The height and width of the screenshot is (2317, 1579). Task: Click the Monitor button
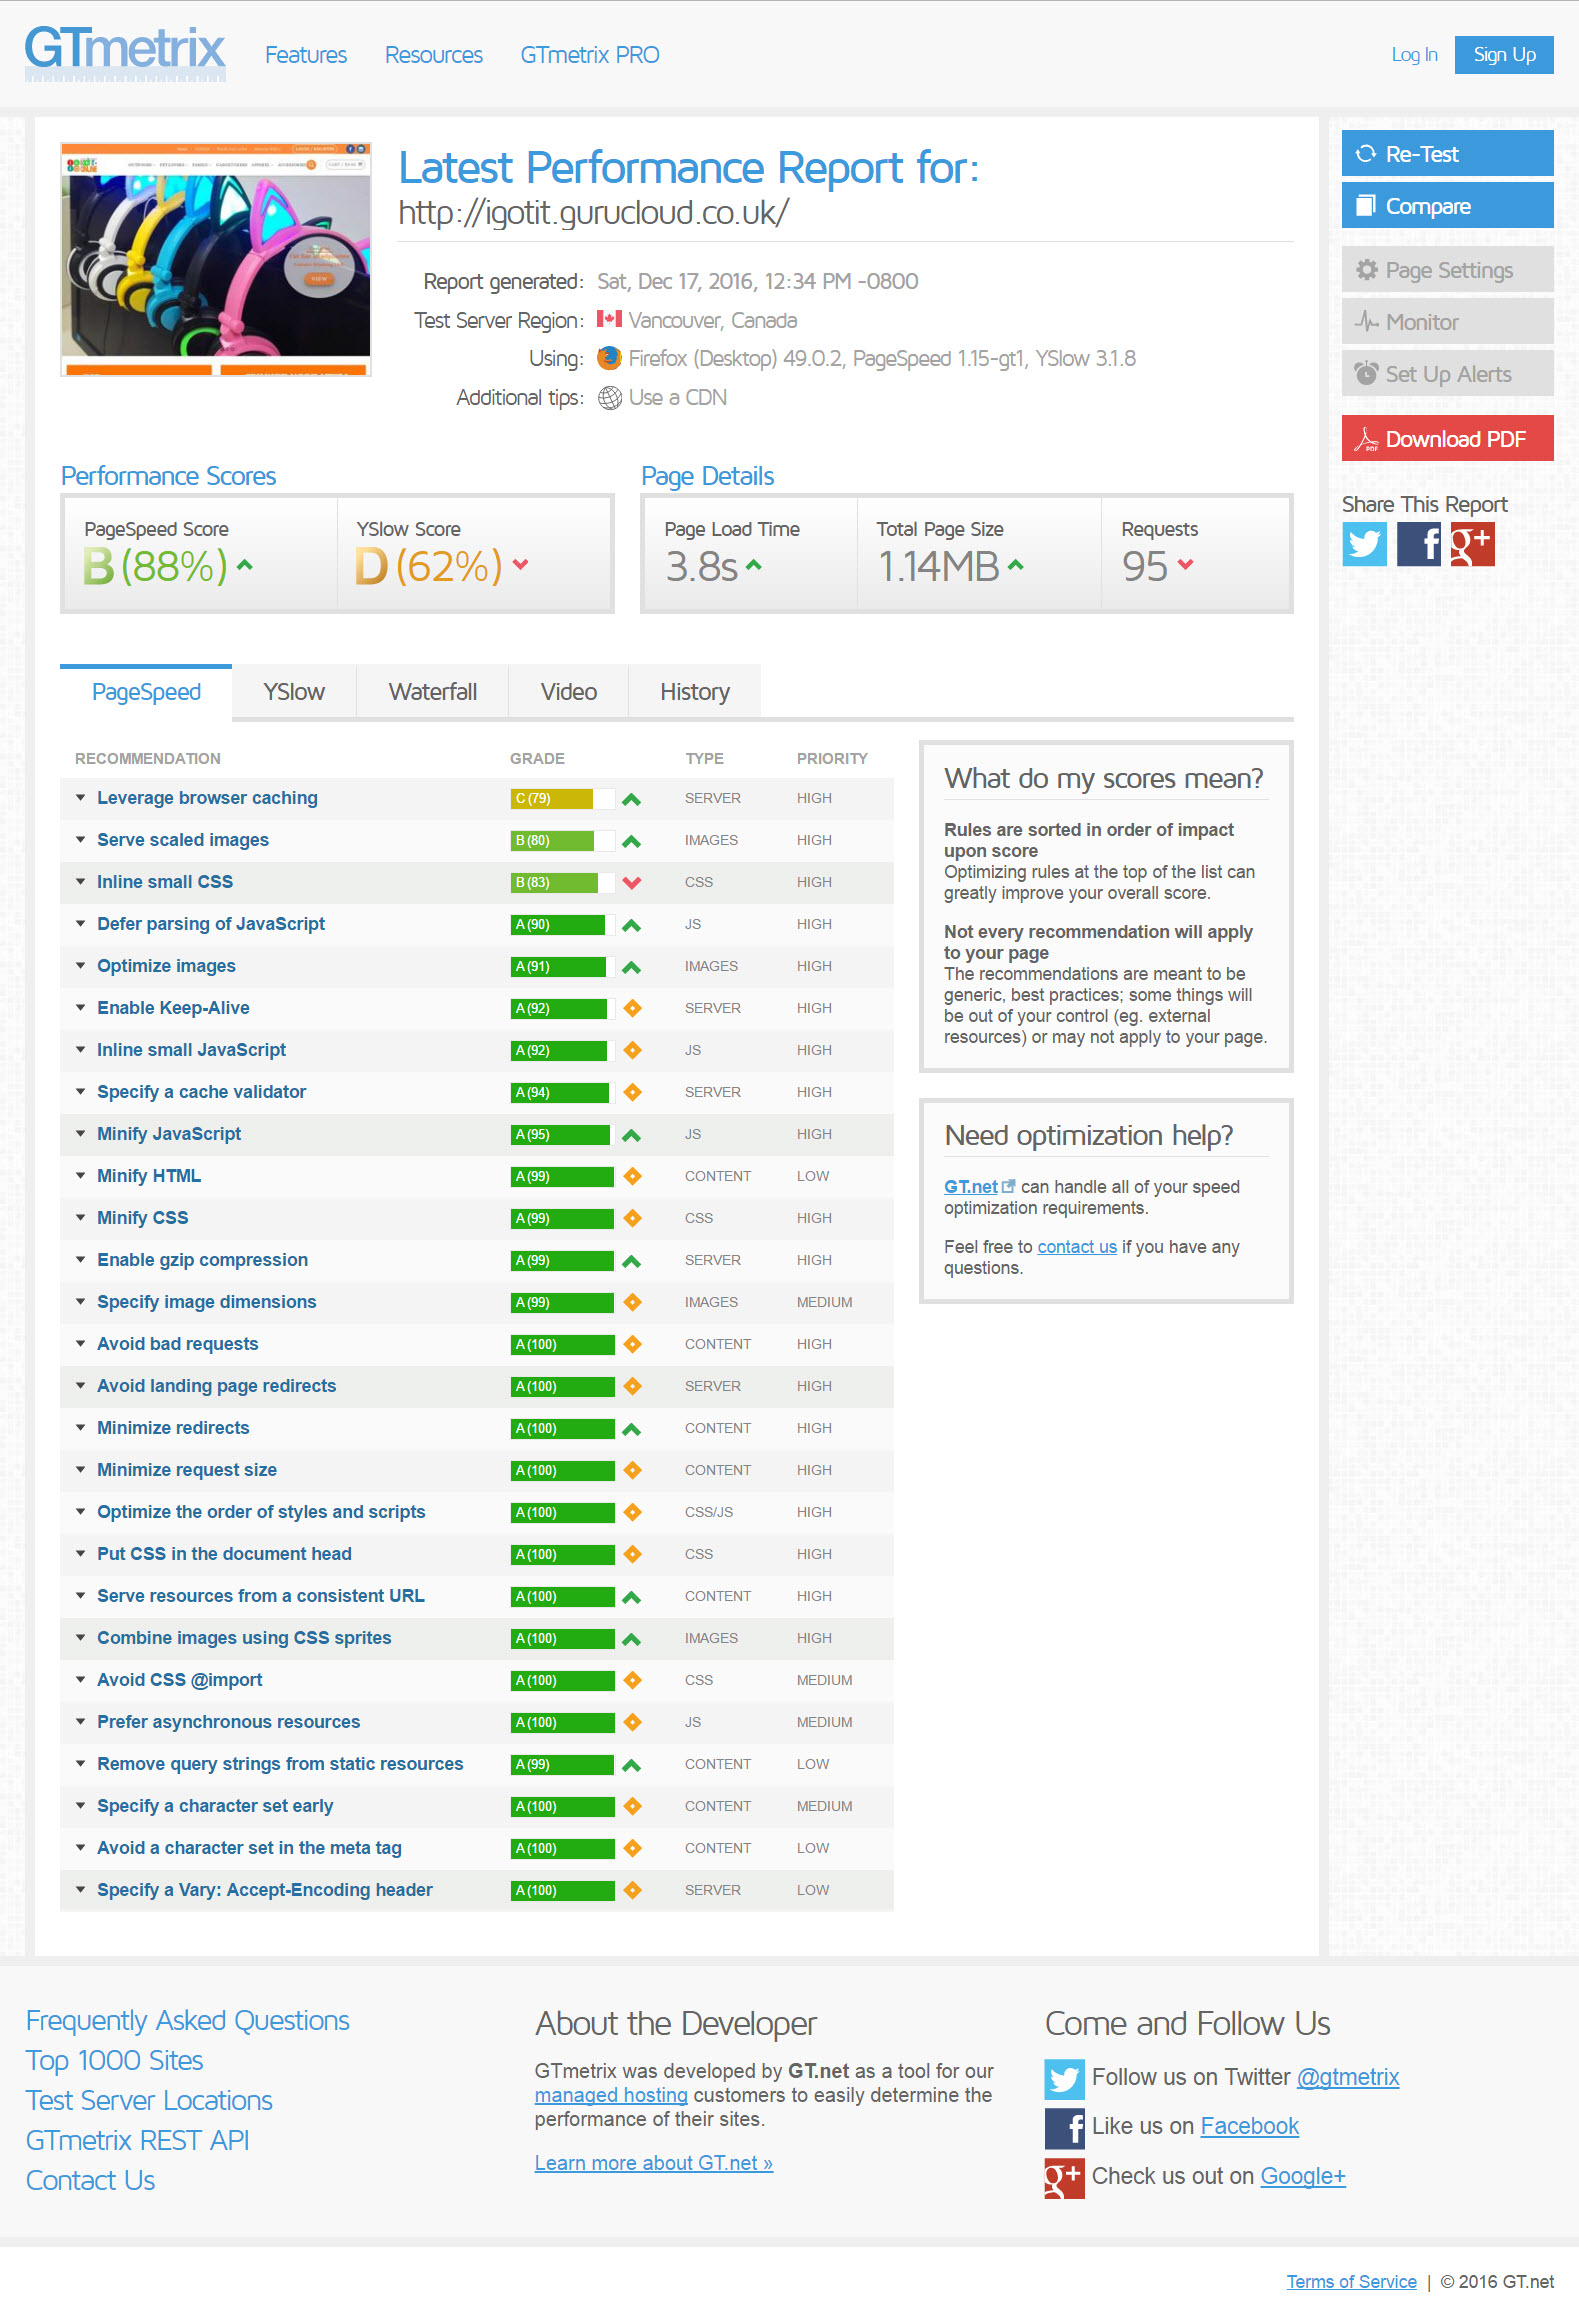[1447, 322]
